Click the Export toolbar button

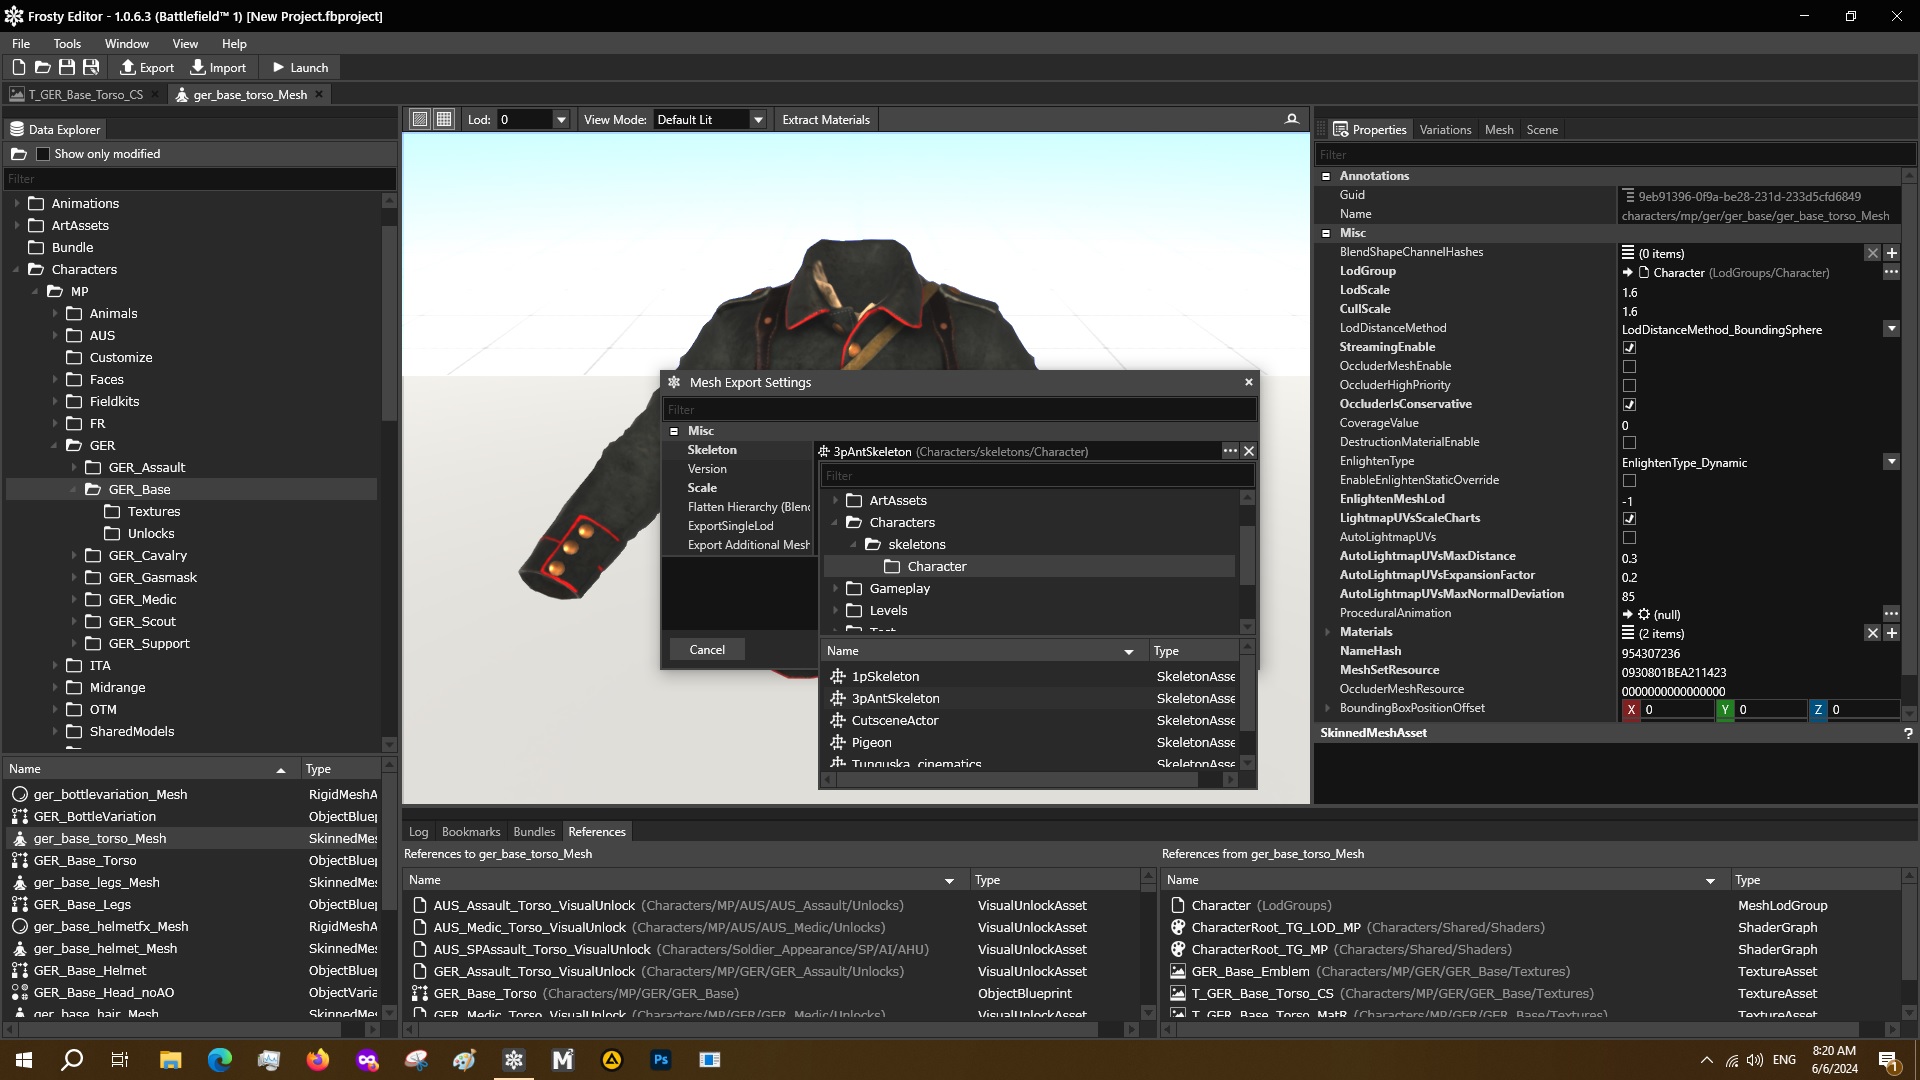147,67
